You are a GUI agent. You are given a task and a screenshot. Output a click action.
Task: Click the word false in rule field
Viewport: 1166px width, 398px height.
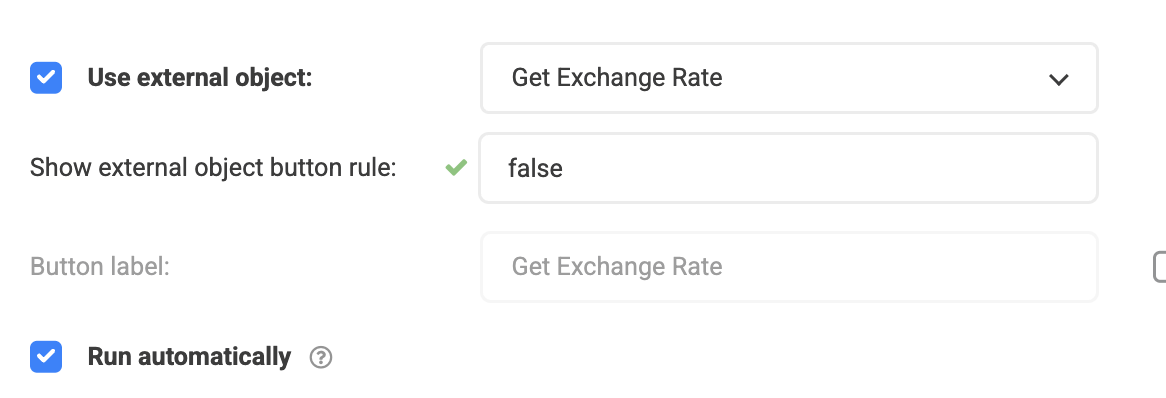(x=535, y=168)
